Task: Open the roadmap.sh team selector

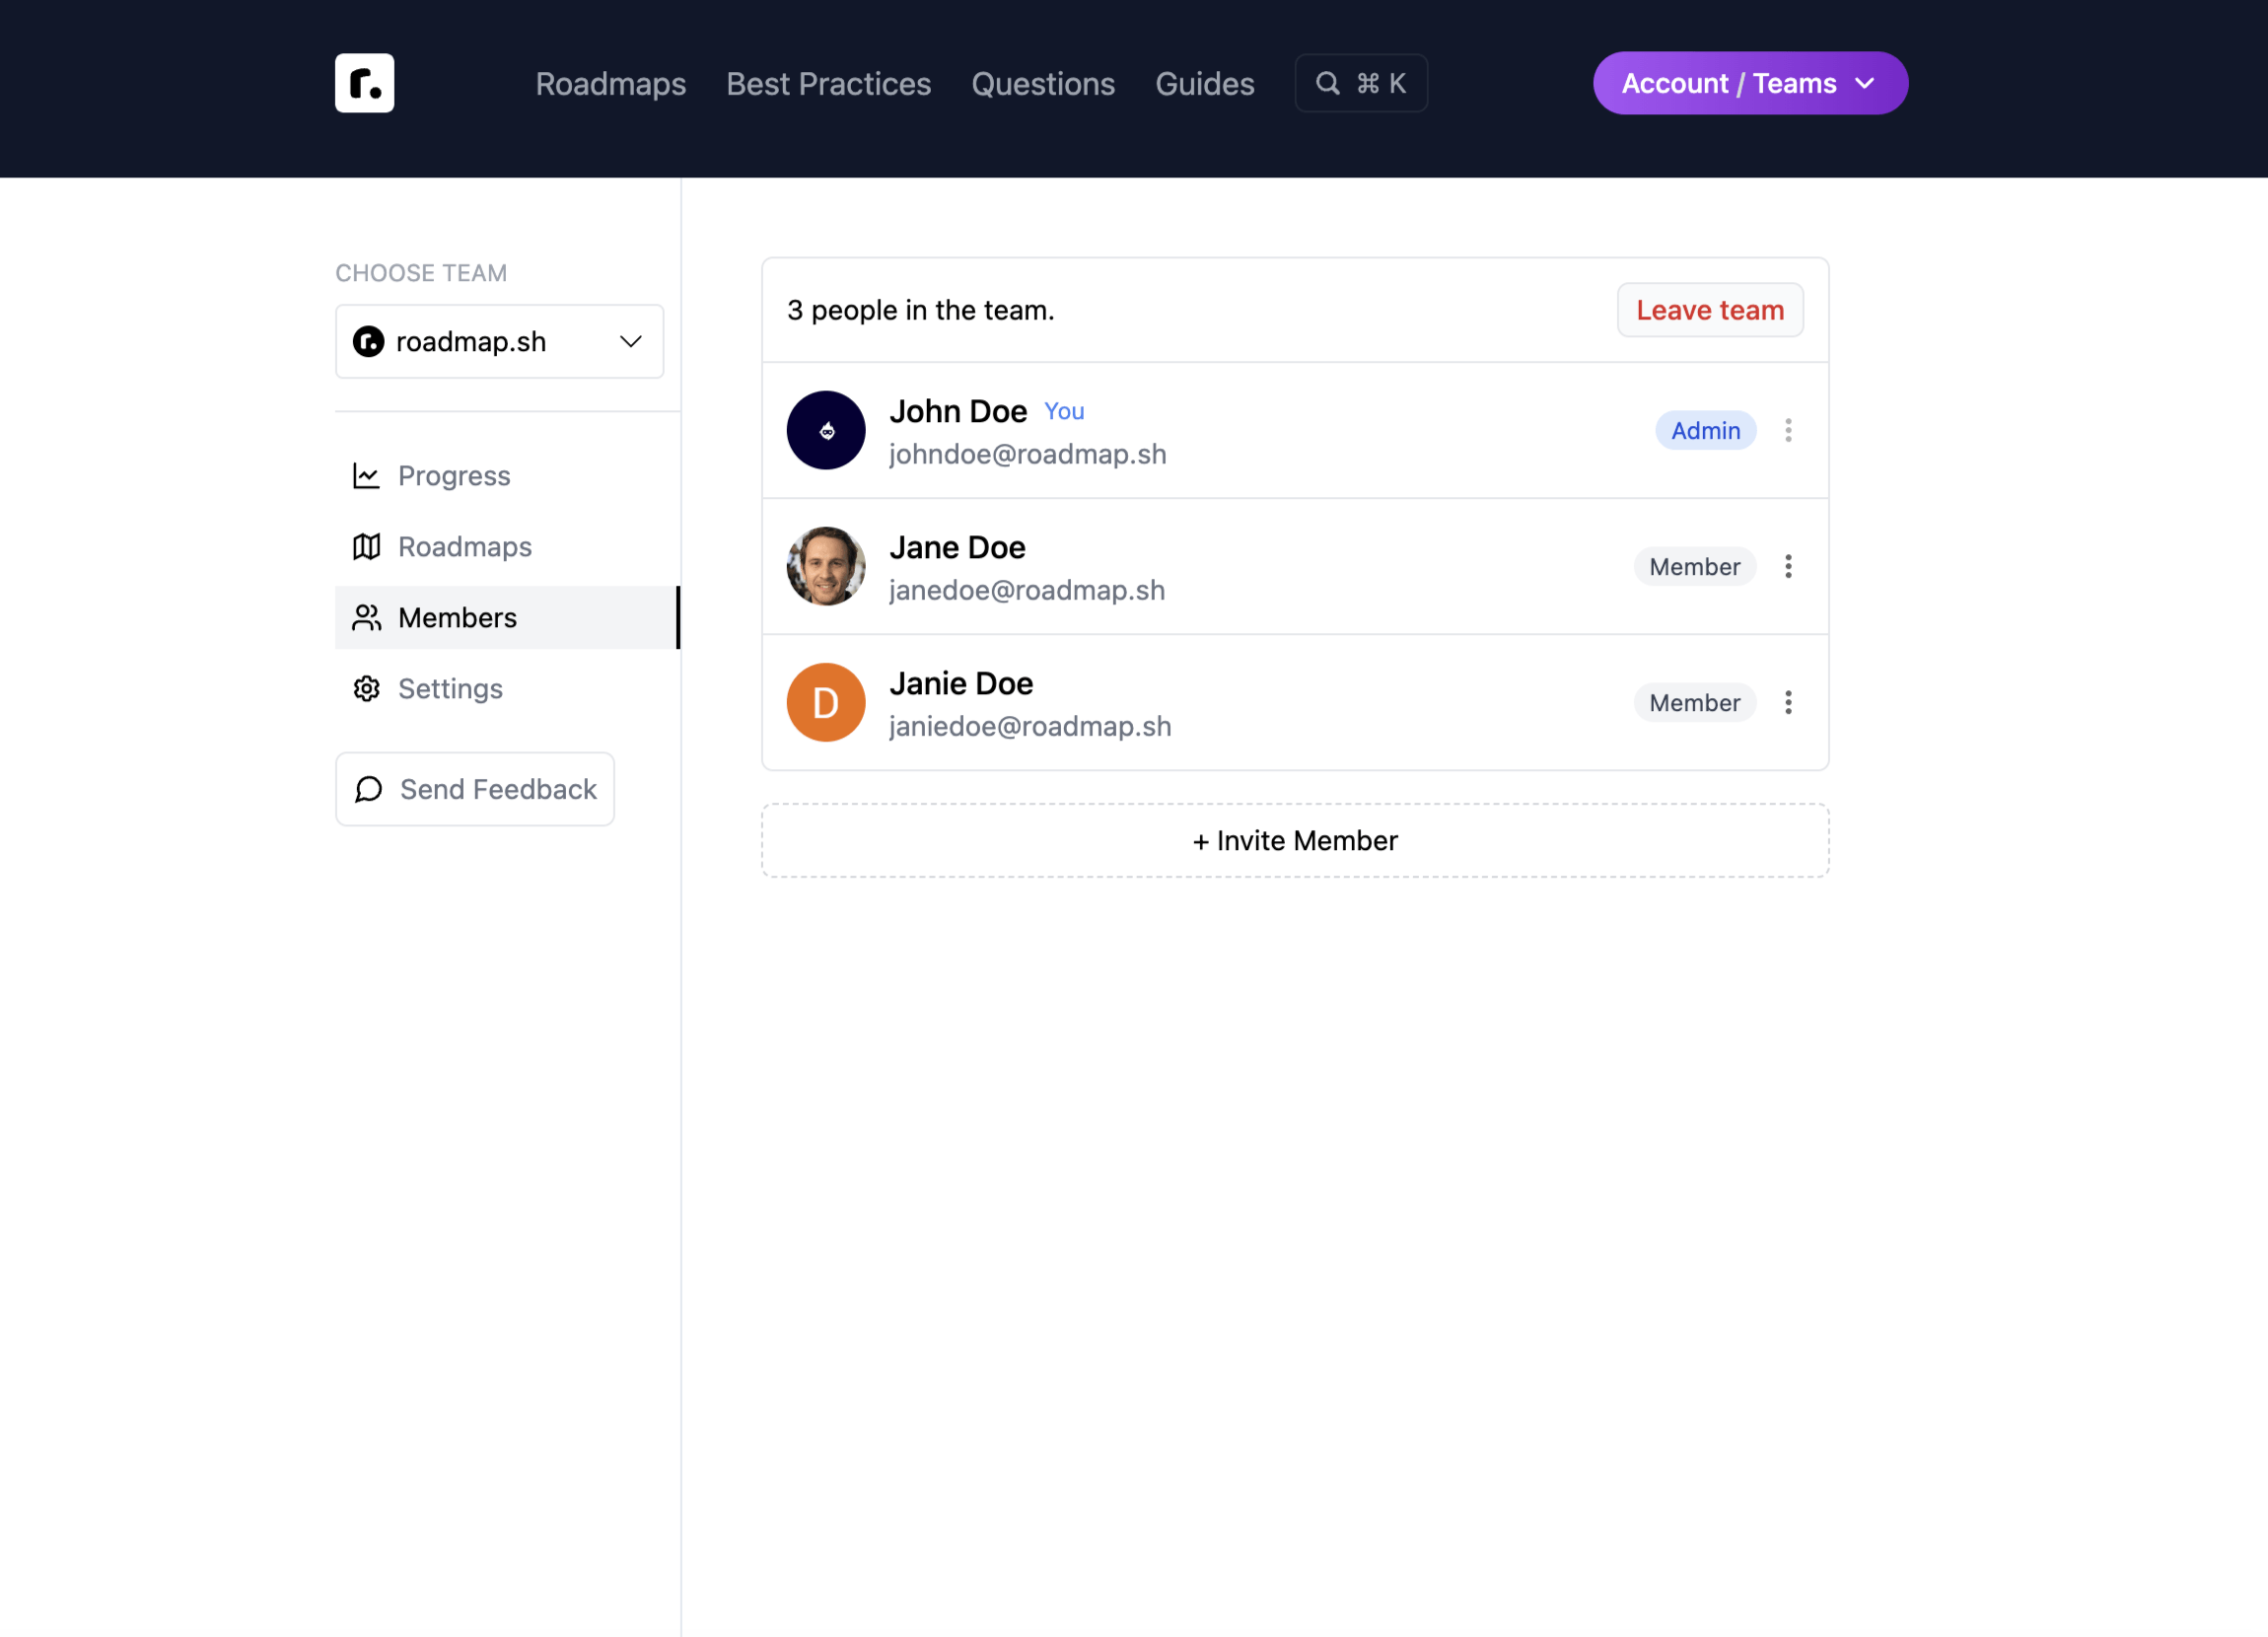Action: pyautogui.click(x=499, y=342)
